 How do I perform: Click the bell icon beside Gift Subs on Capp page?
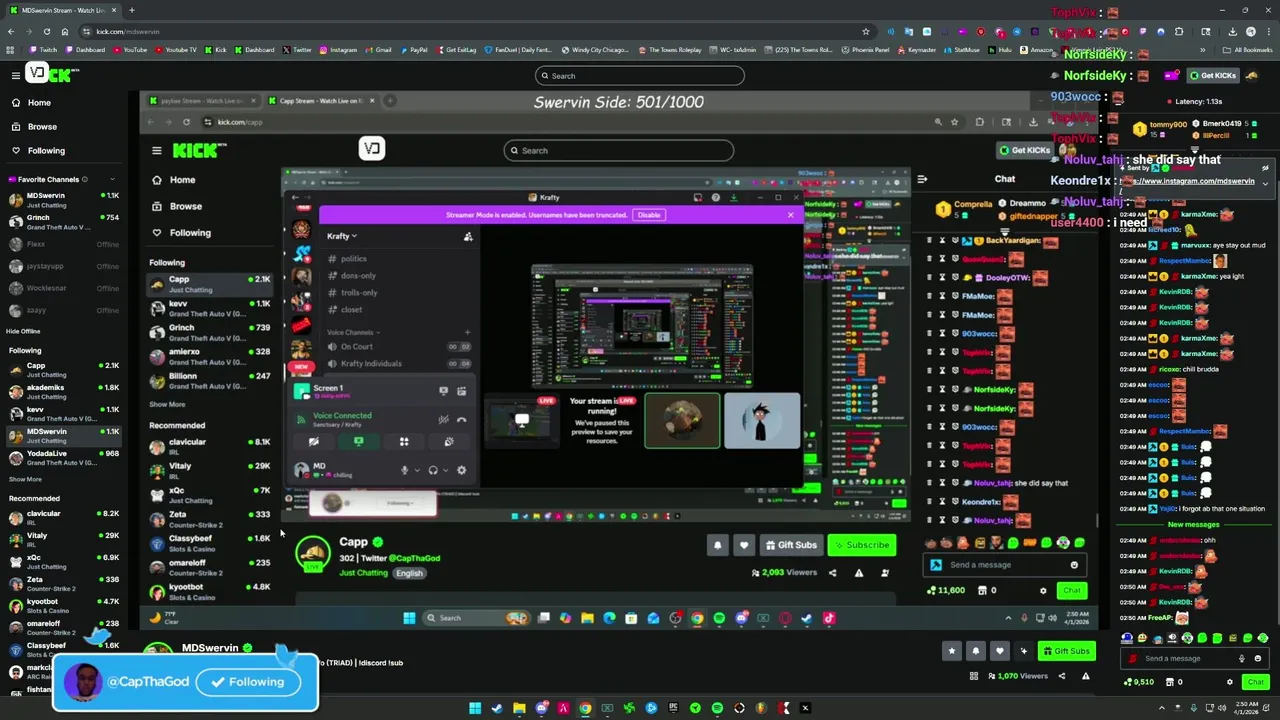pos(717,545)
